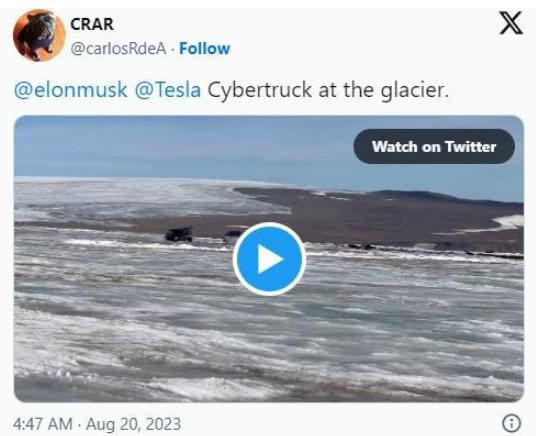Click the CRAR display name
Screen dimensions: 536x436
92,24
